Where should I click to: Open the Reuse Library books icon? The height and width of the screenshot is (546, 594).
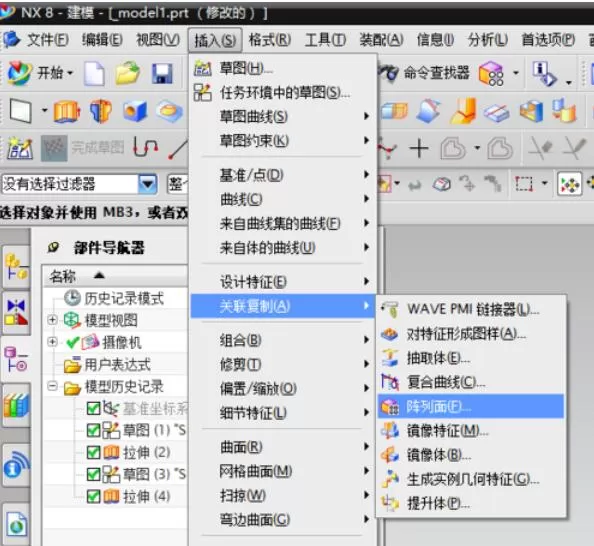click(16, 405)
